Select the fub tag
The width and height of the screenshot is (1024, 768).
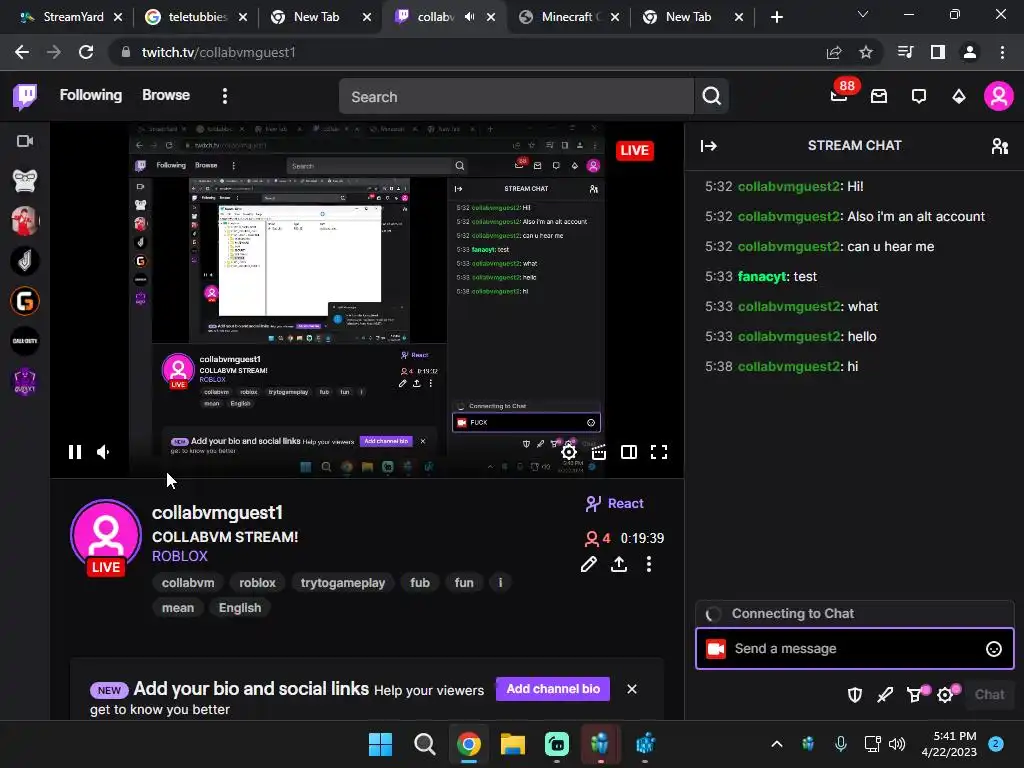click(x=420, y=583)
